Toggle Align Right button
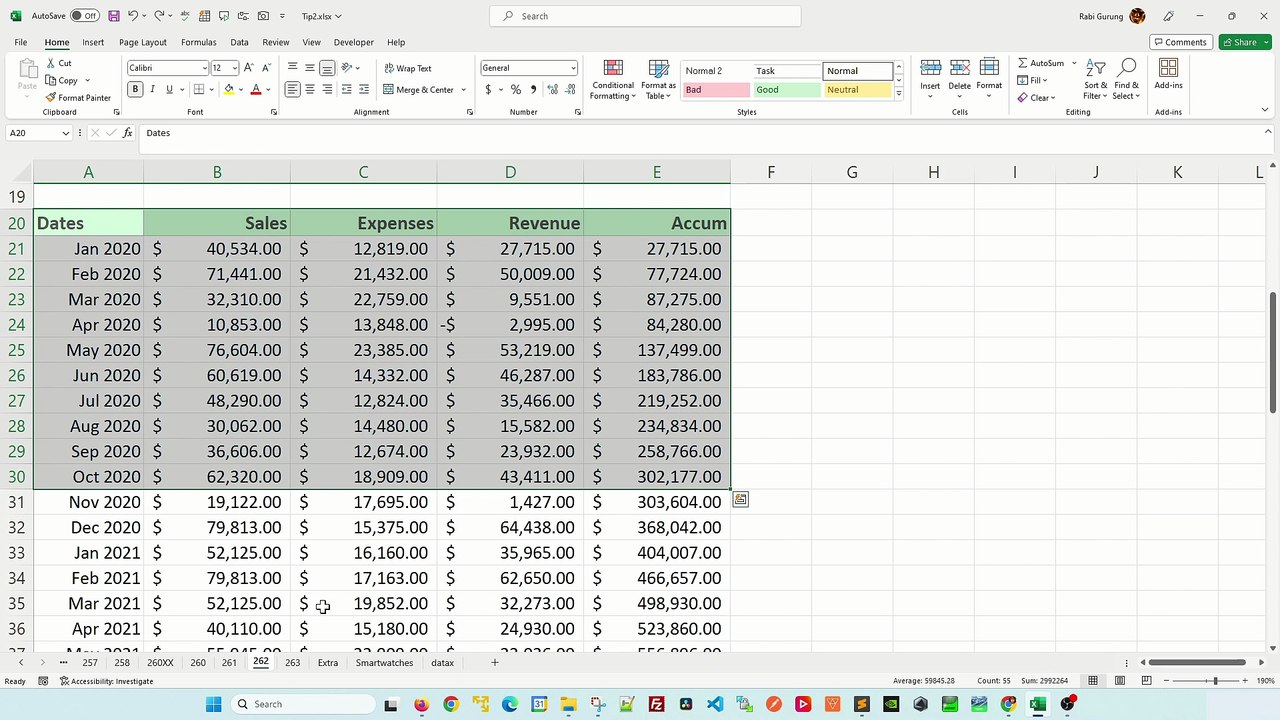Image resolution: width=1280 pixels, height=720 pixels. (x=327, y=89)
